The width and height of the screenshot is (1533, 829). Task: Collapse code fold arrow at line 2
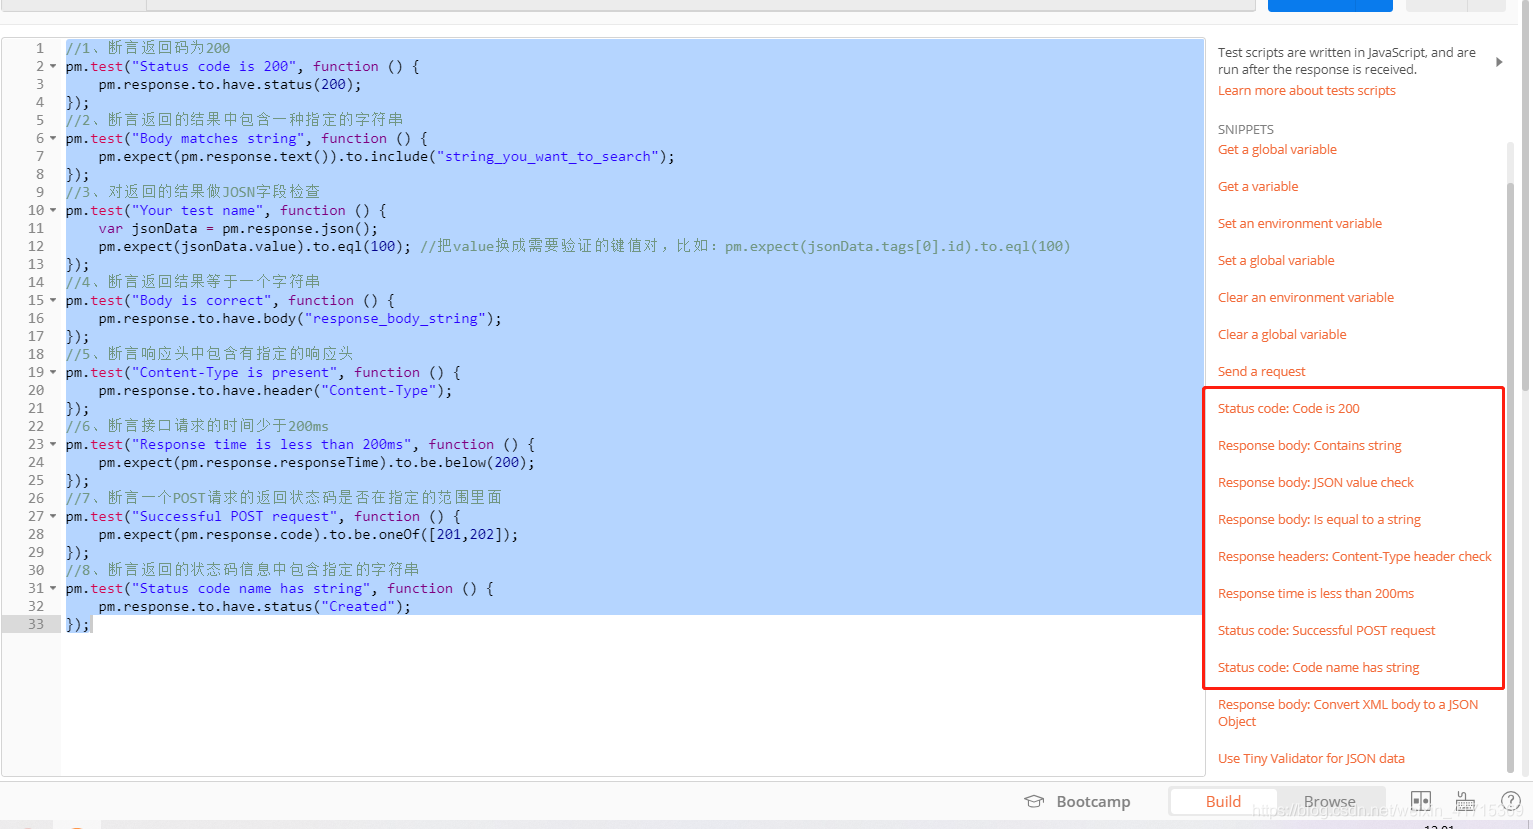53,66
